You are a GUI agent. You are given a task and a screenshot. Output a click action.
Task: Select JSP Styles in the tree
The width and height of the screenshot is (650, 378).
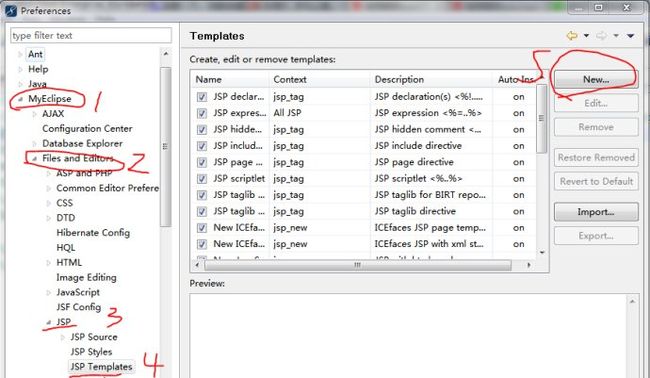click(x=91, y=352)
